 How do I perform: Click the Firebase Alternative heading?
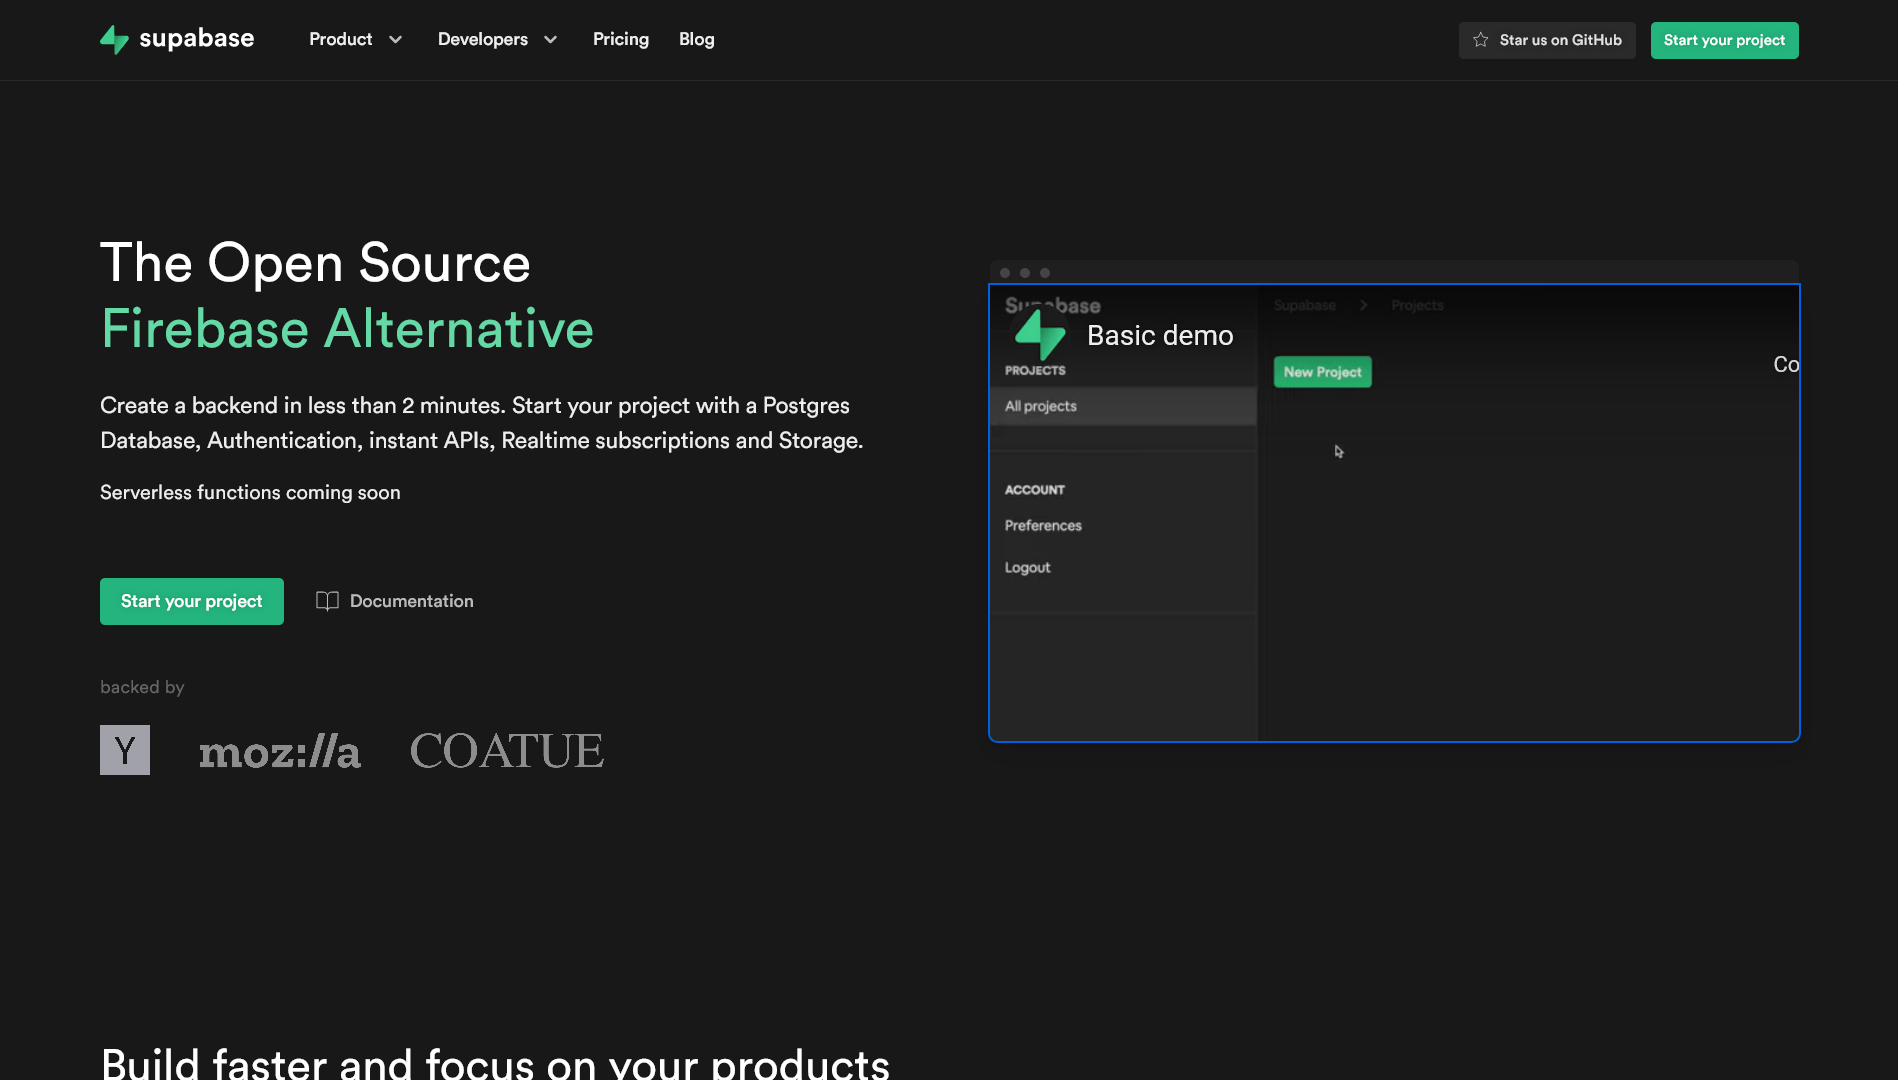coord(347,329)
